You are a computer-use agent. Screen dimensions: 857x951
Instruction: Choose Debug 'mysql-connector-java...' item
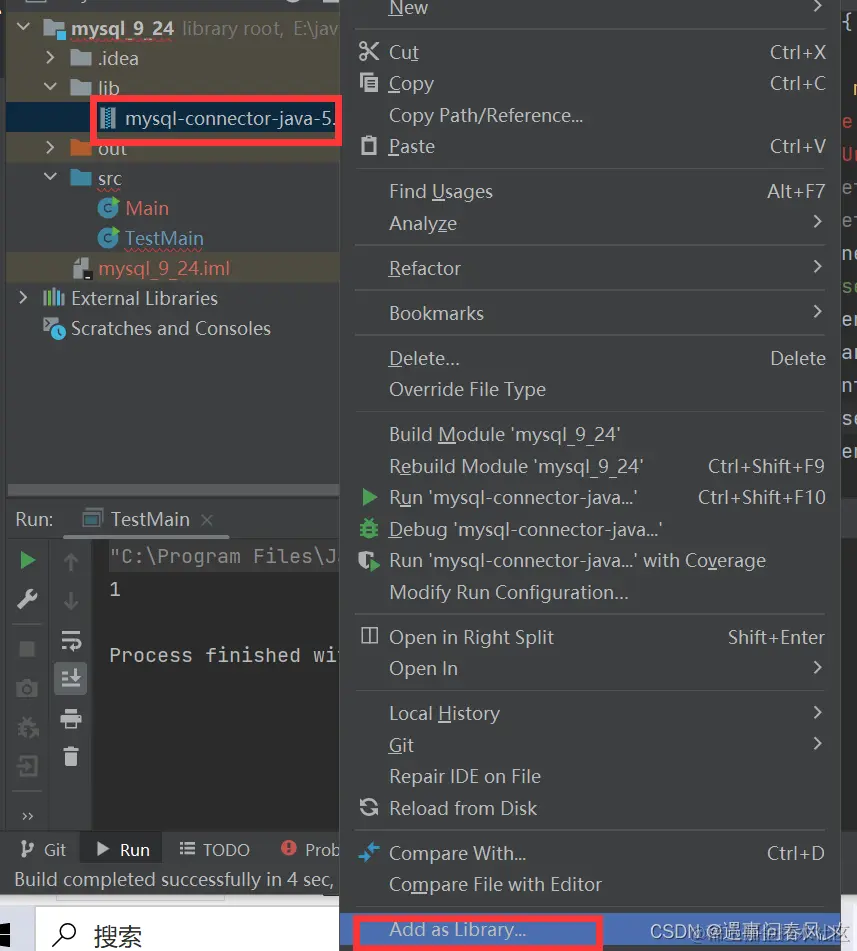pyautogui.click(x=590, y=529)
